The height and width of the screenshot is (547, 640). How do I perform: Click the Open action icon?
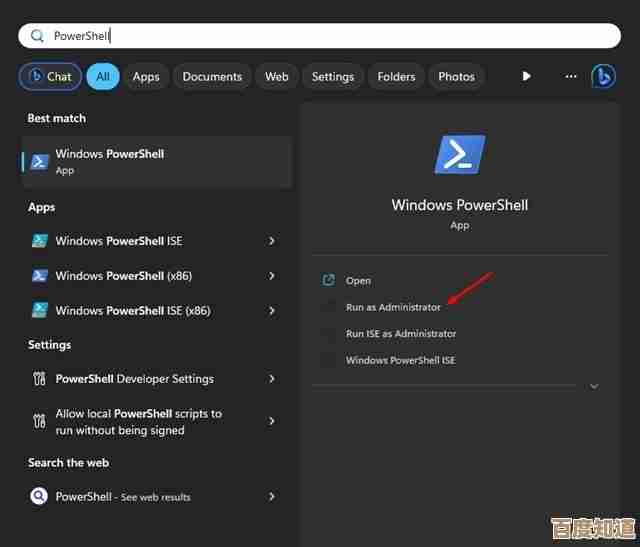328,280
